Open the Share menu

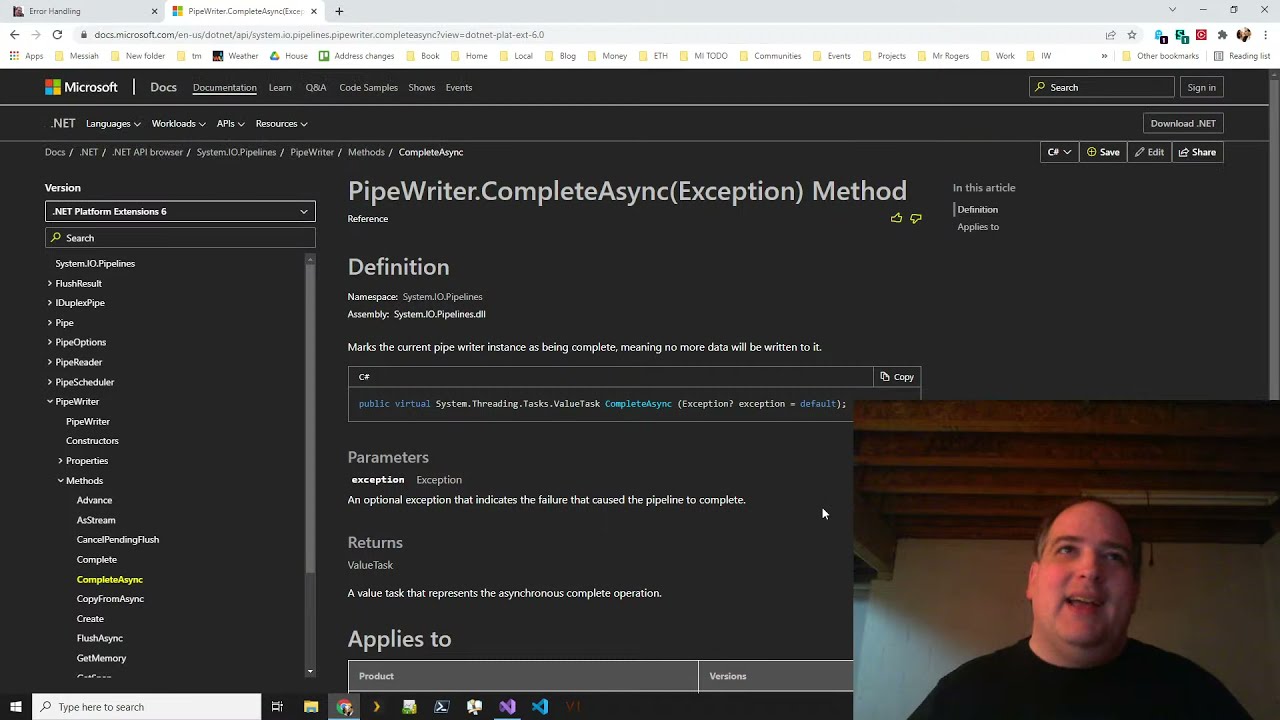[x=1197, y=152]
